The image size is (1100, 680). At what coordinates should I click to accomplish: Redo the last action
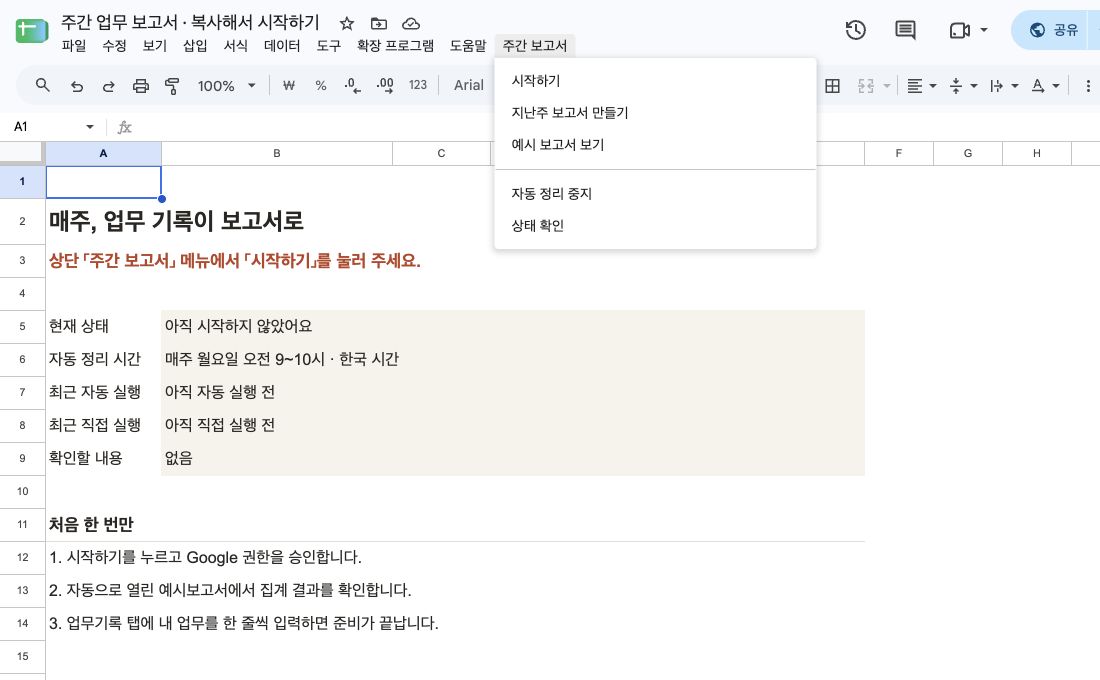coord(109,86)
